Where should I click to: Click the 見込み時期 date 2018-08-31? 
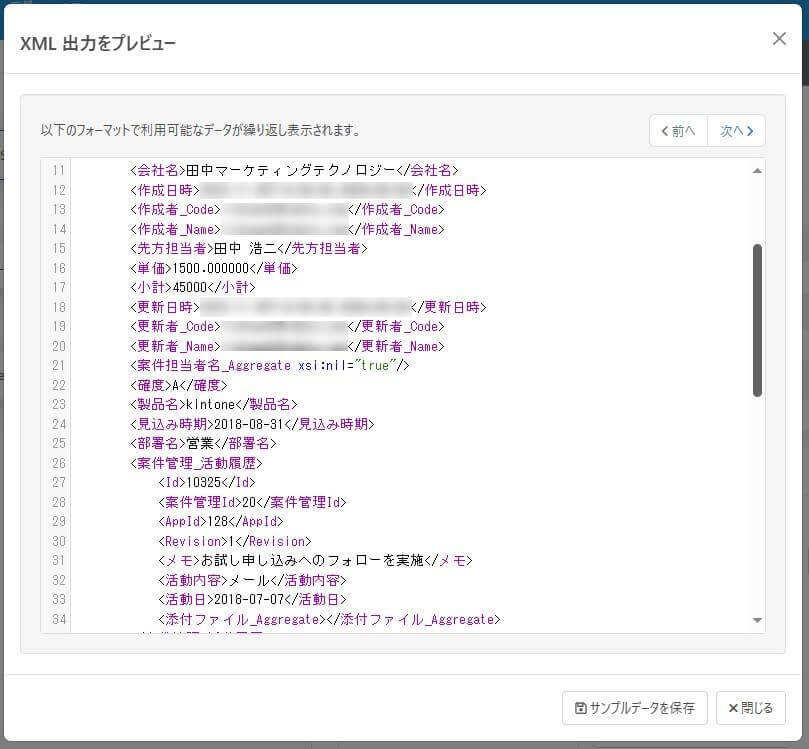249,424
